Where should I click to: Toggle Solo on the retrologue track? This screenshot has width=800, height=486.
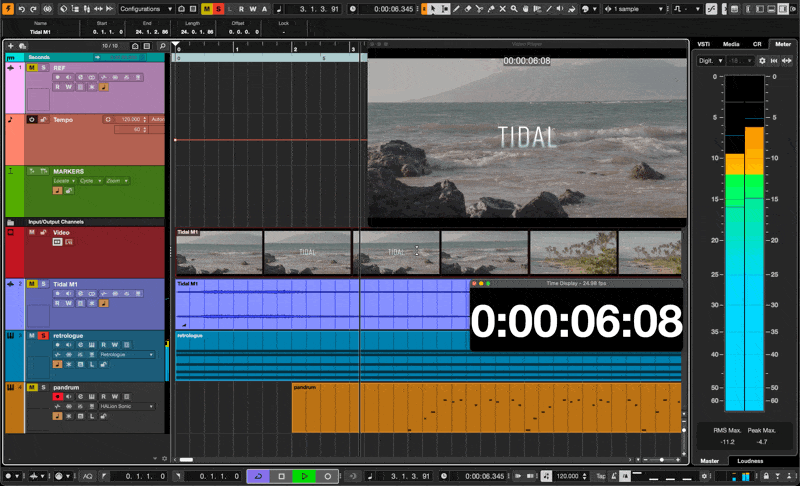(x=43, y=335)
